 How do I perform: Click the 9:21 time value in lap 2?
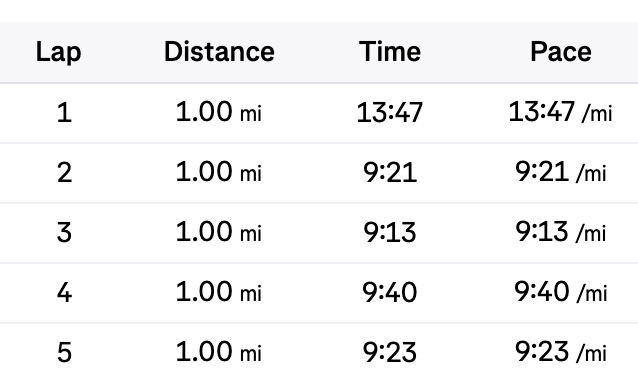click(390, 172)
